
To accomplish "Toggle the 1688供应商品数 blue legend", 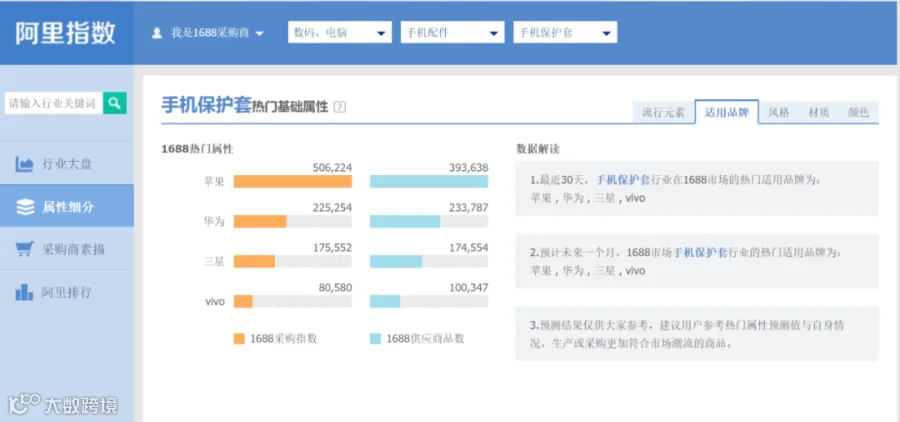I will click(417, 339).
